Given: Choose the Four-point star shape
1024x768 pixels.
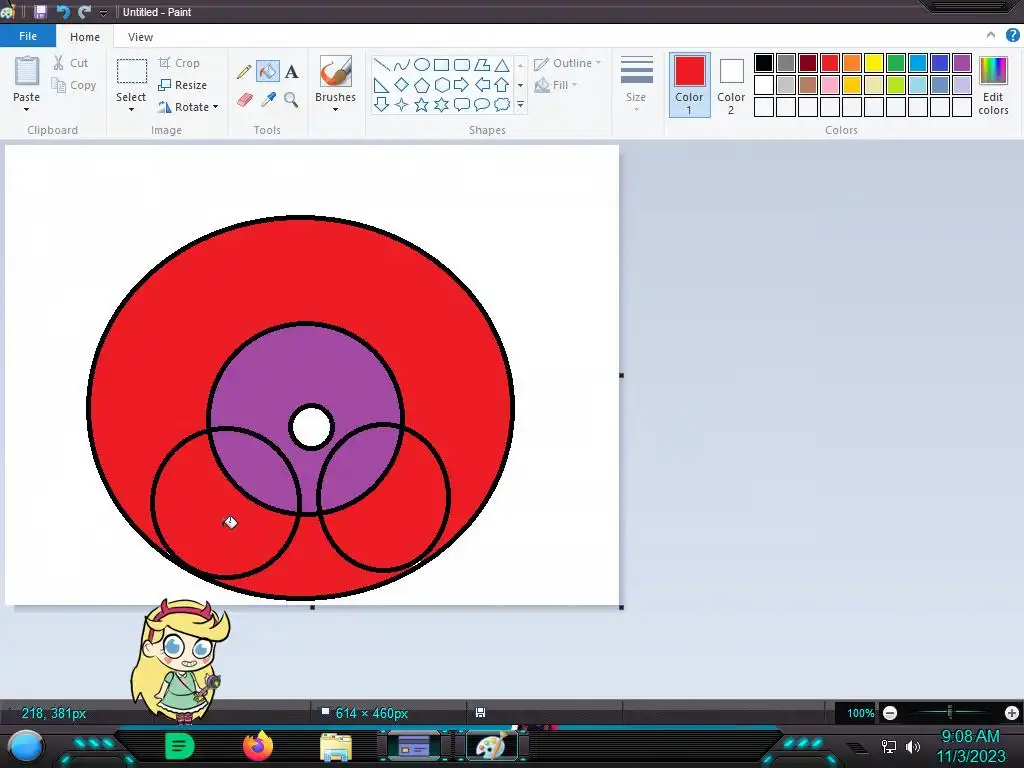Looking at the screenshot, I should click(402, 104).
